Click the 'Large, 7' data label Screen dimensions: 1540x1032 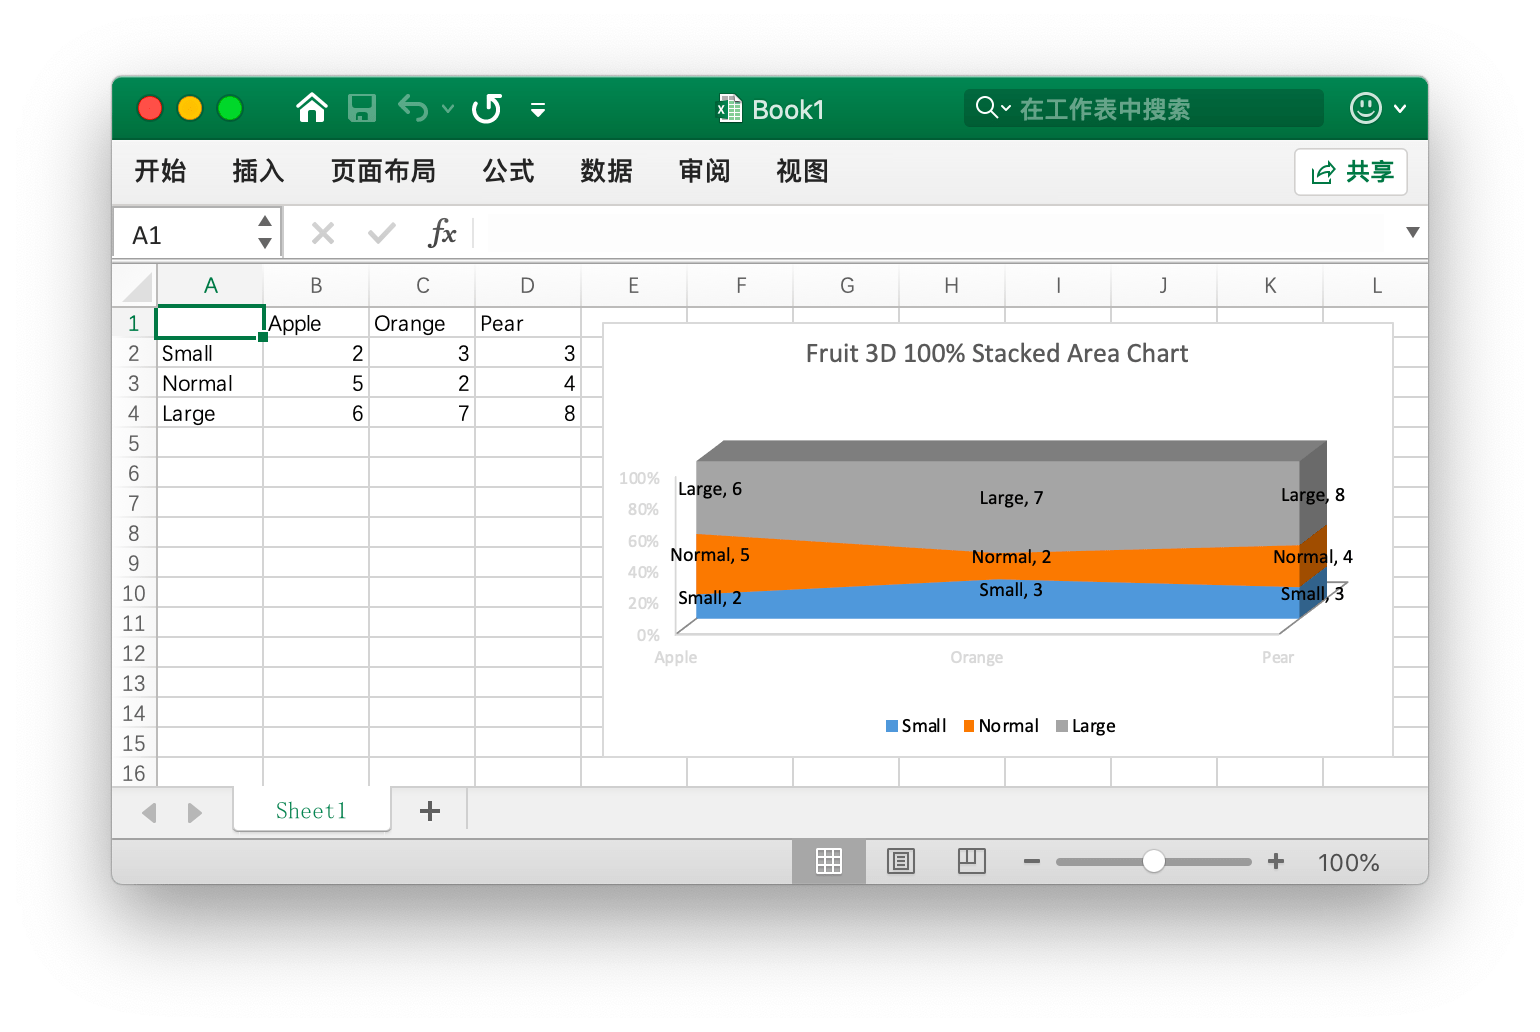pos(1011,498)
